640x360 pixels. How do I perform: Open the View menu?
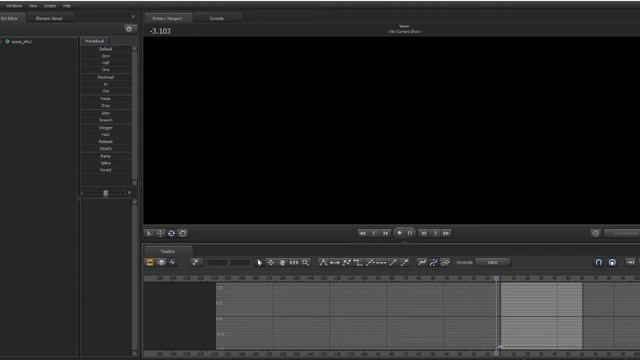coord(33,6)
